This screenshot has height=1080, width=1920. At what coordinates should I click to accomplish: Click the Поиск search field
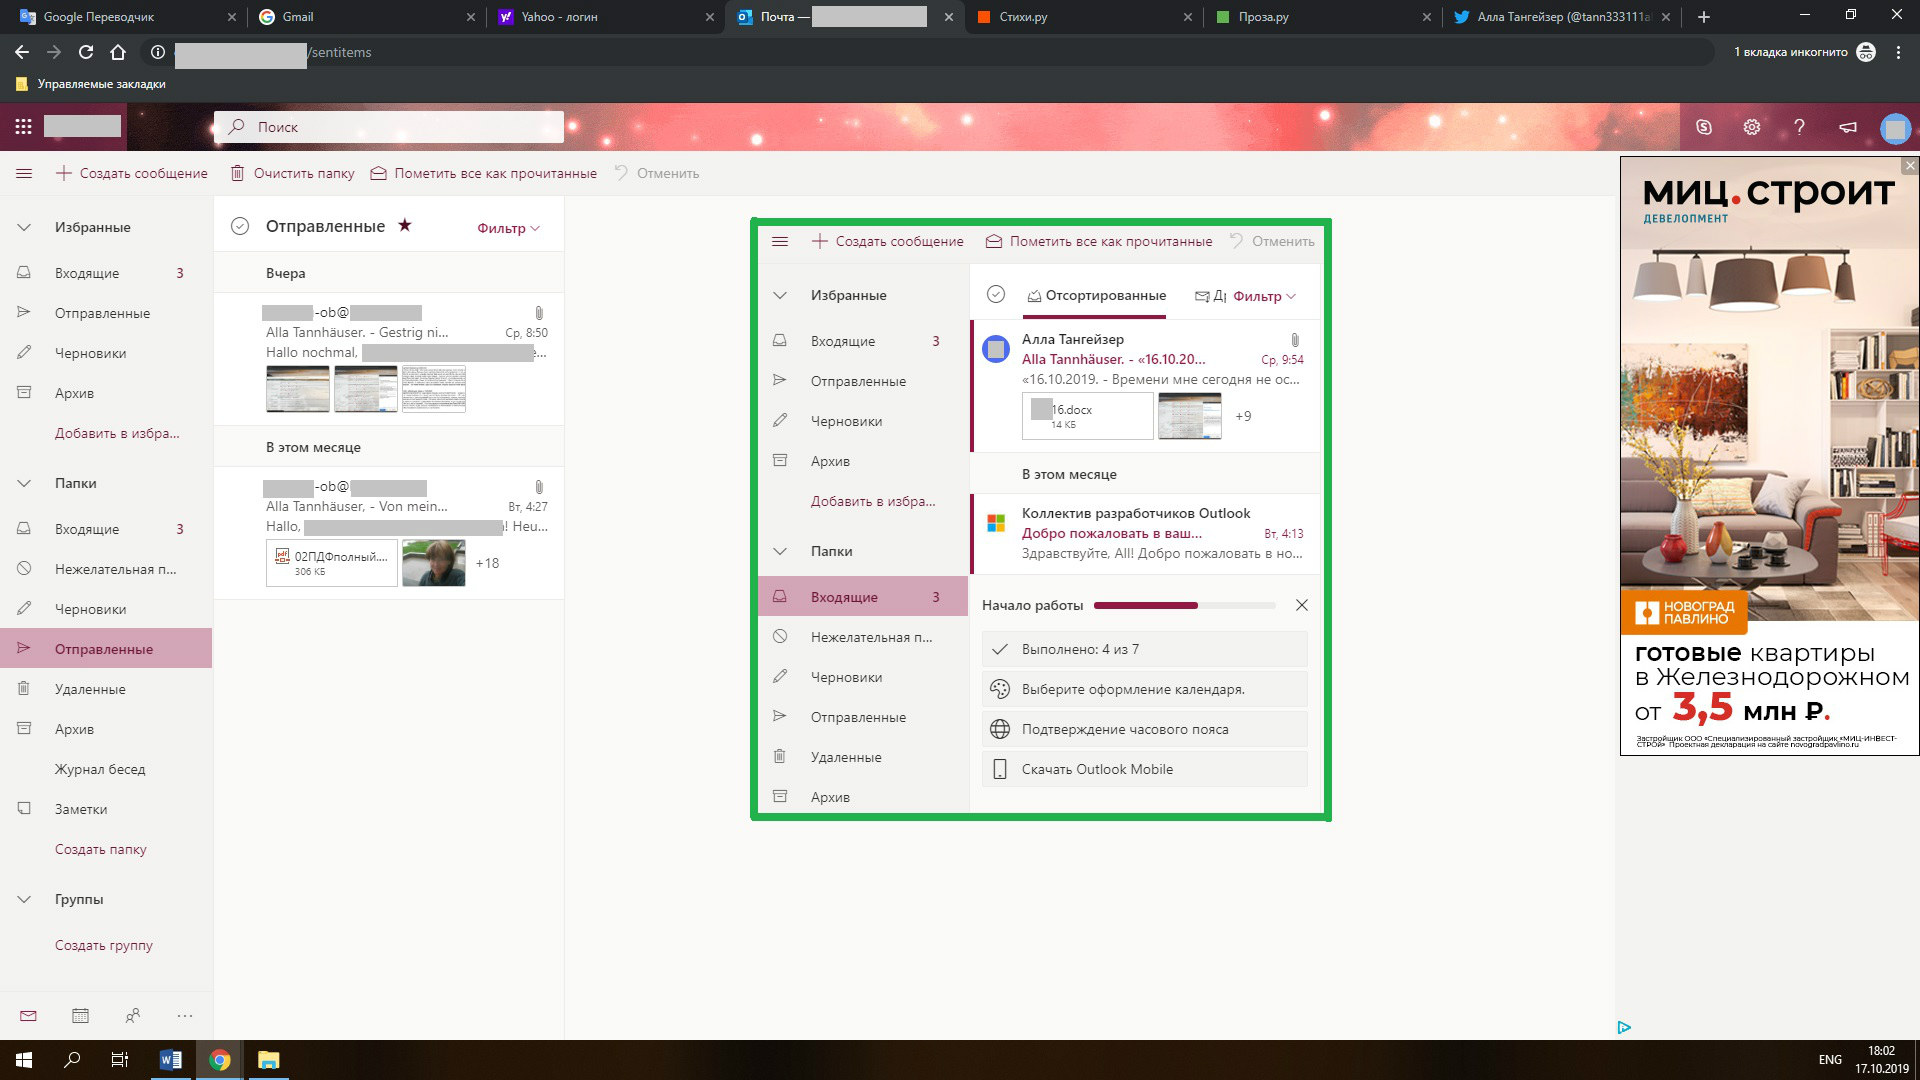tap(389, 127)
